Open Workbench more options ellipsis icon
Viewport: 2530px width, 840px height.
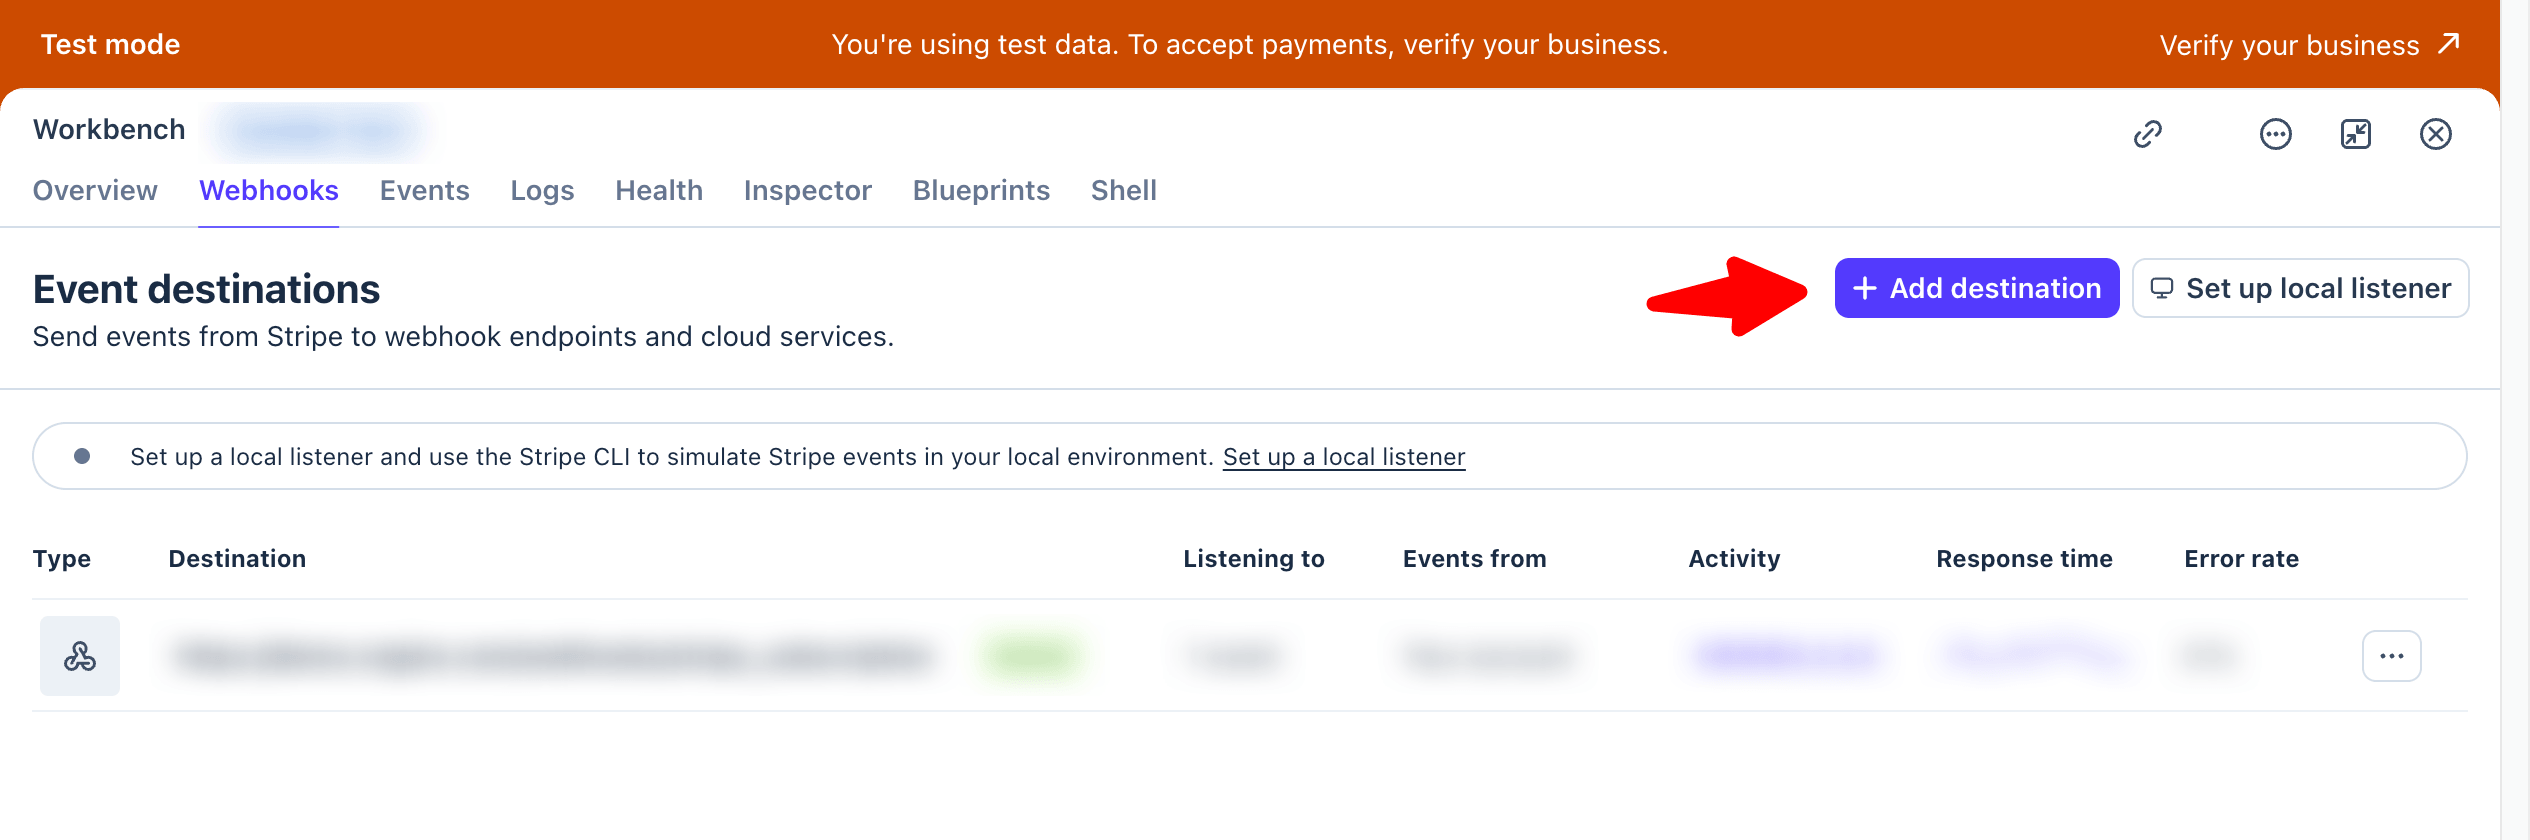click(x=2275, y=134)
